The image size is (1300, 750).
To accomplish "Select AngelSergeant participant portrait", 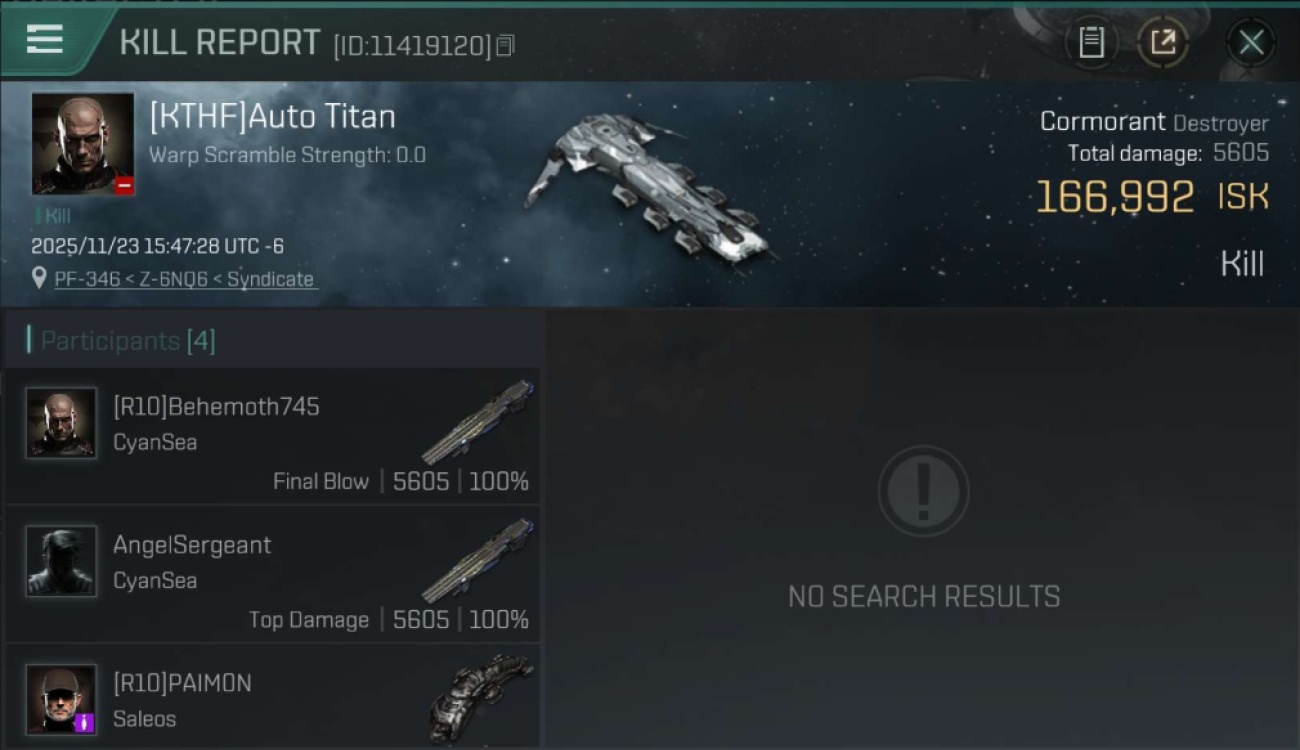I will pos(61,561).
